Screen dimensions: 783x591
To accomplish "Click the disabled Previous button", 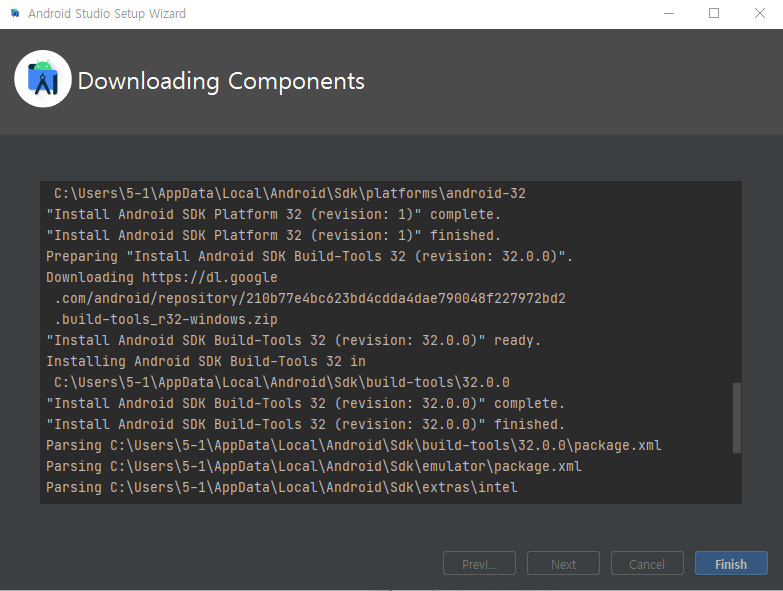I will click(479, 564).
